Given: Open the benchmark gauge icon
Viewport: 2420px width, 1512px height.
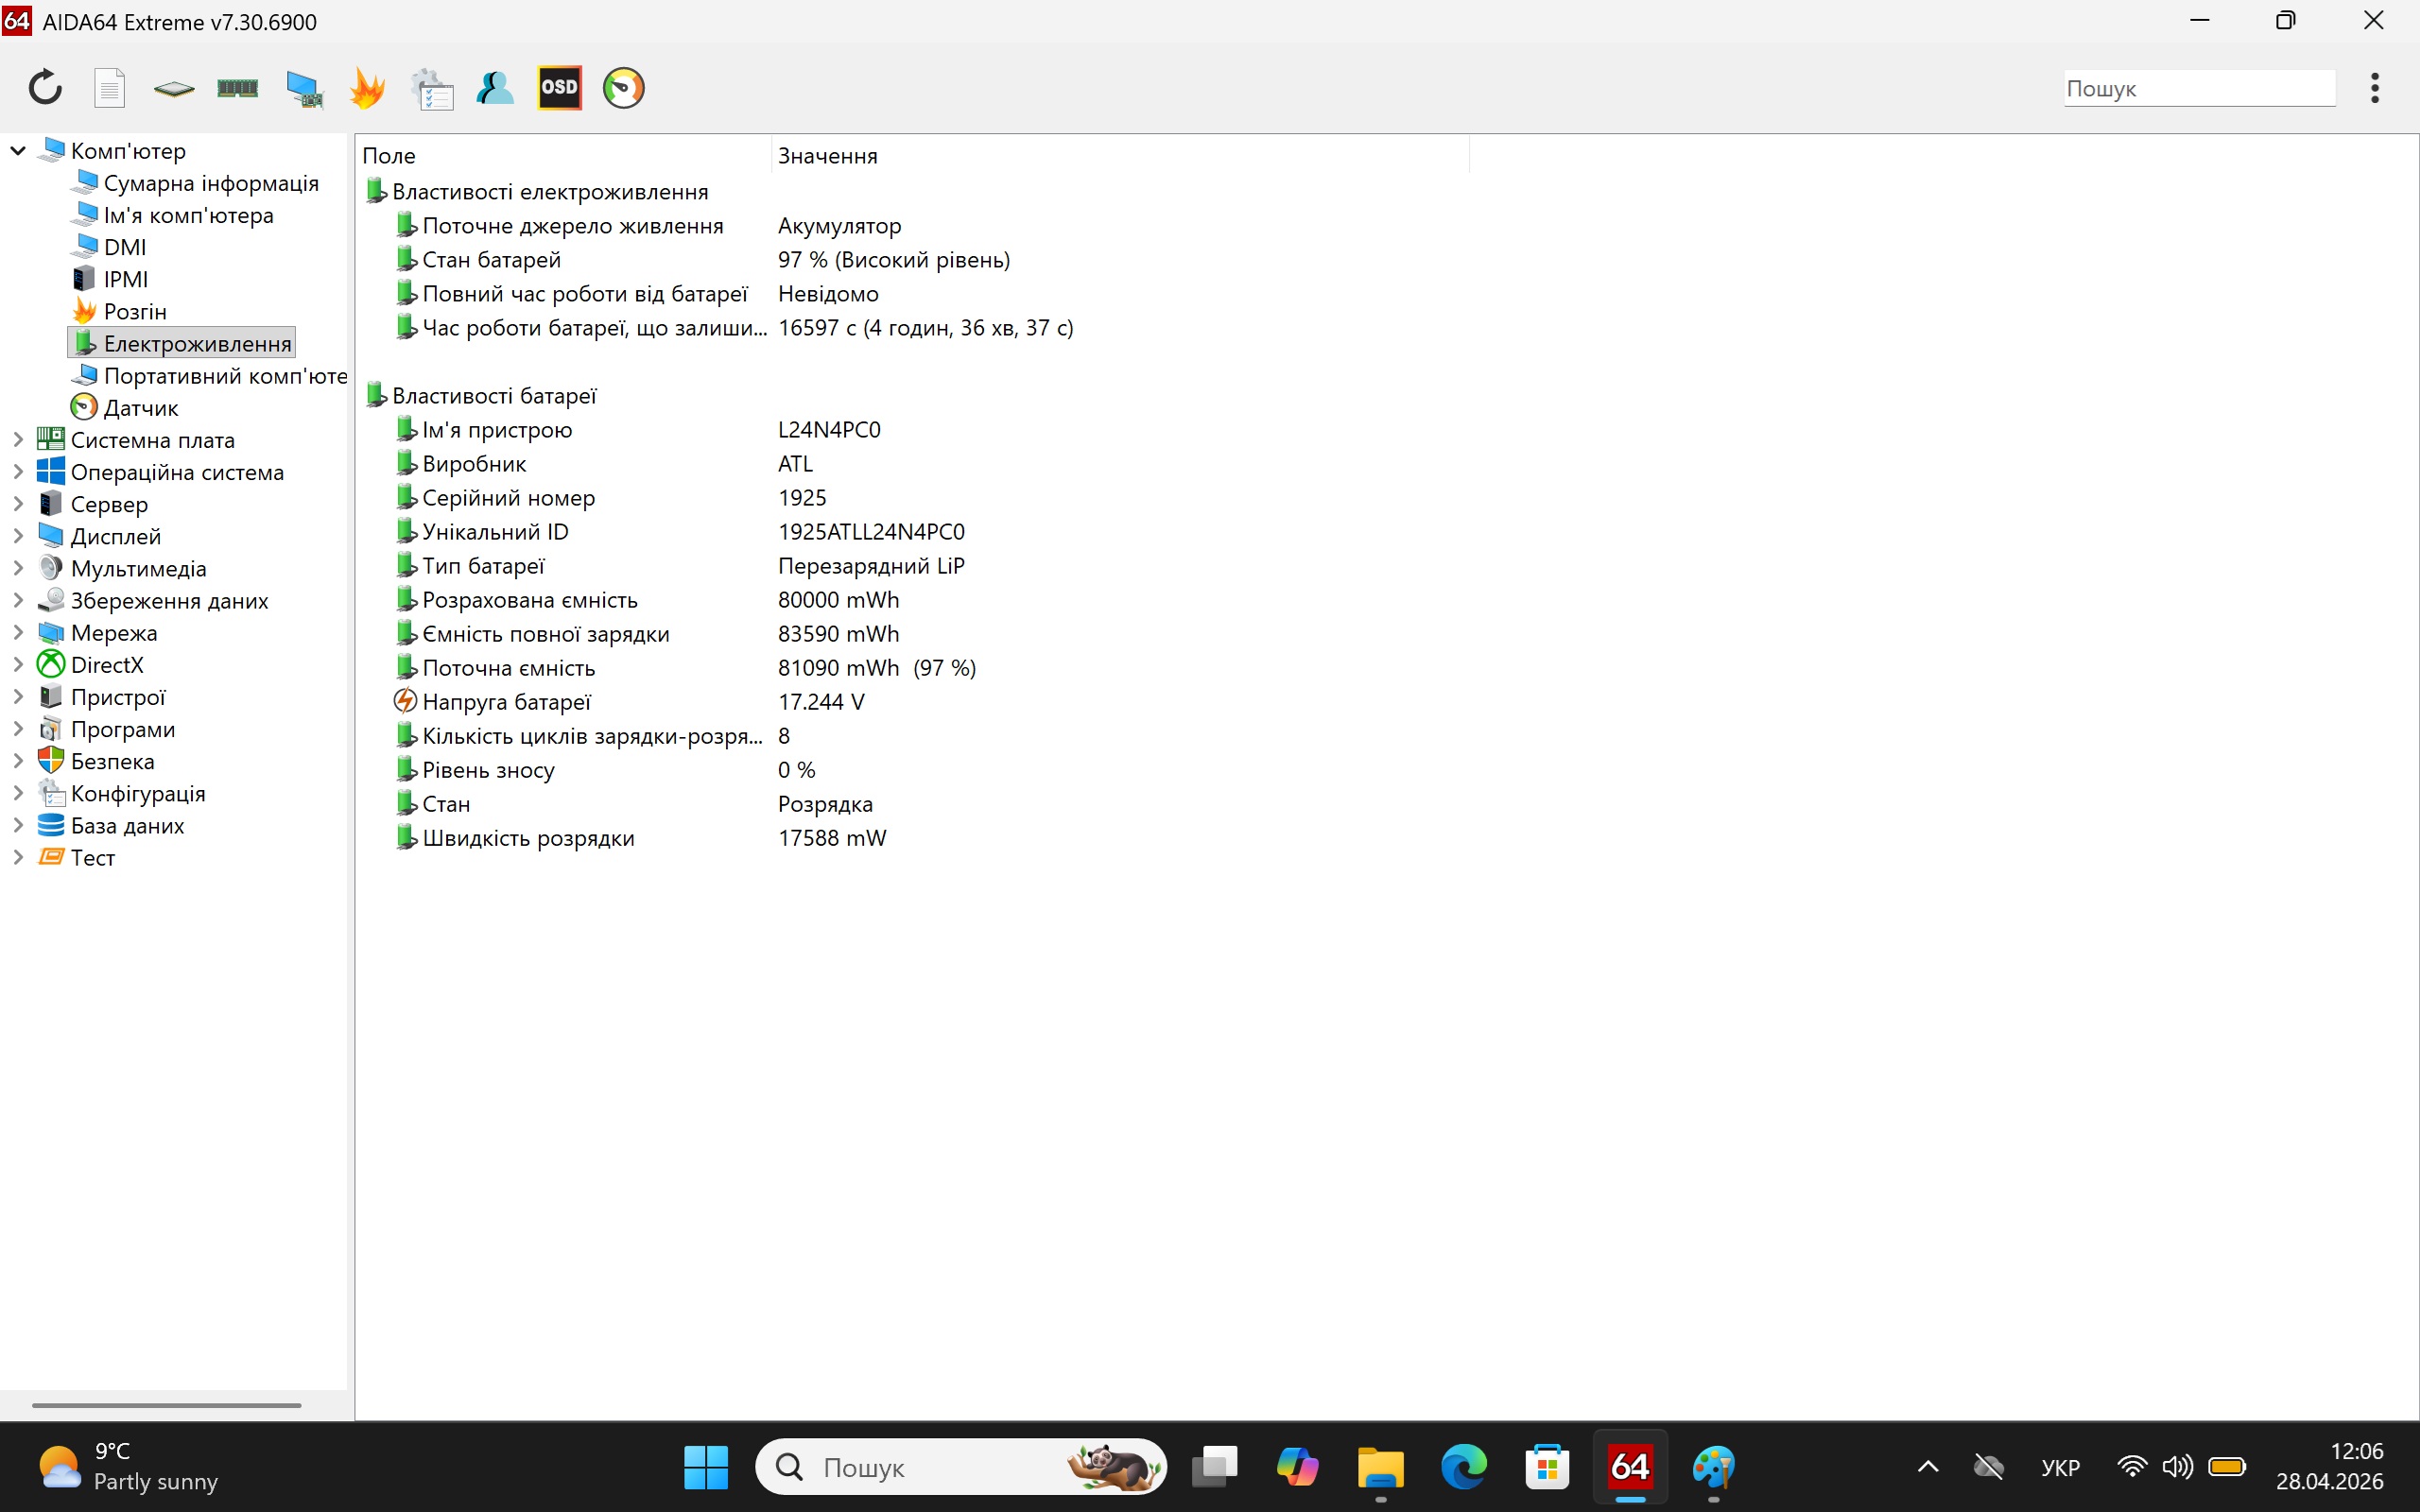Looking at the screenshot, I should (x=624, y=88).
